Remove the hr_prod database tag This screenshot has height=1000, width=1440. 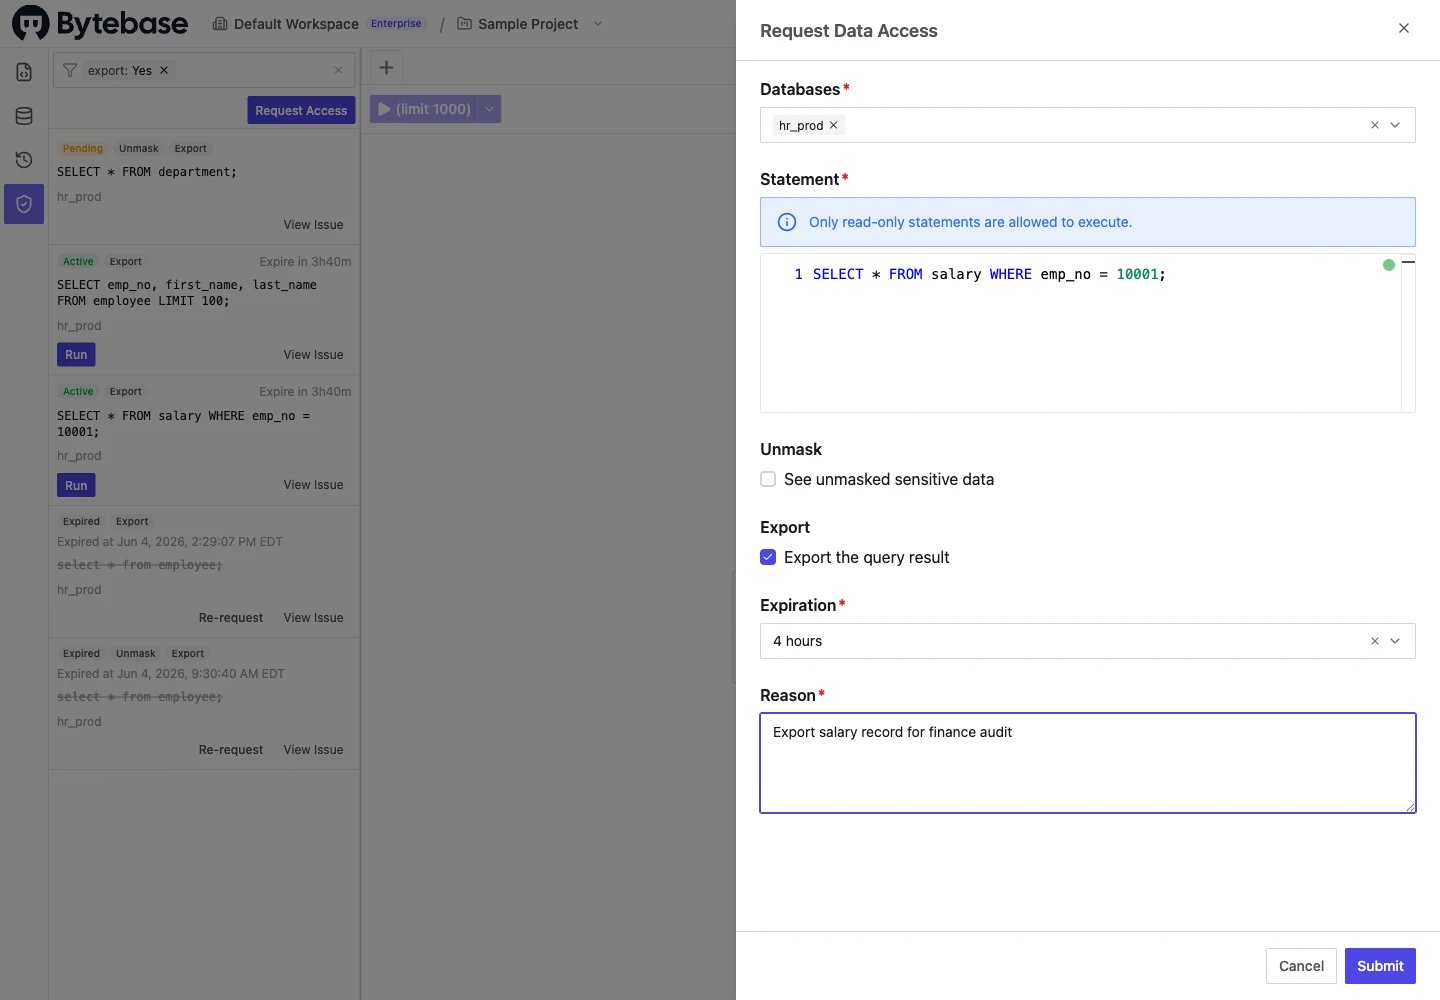point(833,125)
